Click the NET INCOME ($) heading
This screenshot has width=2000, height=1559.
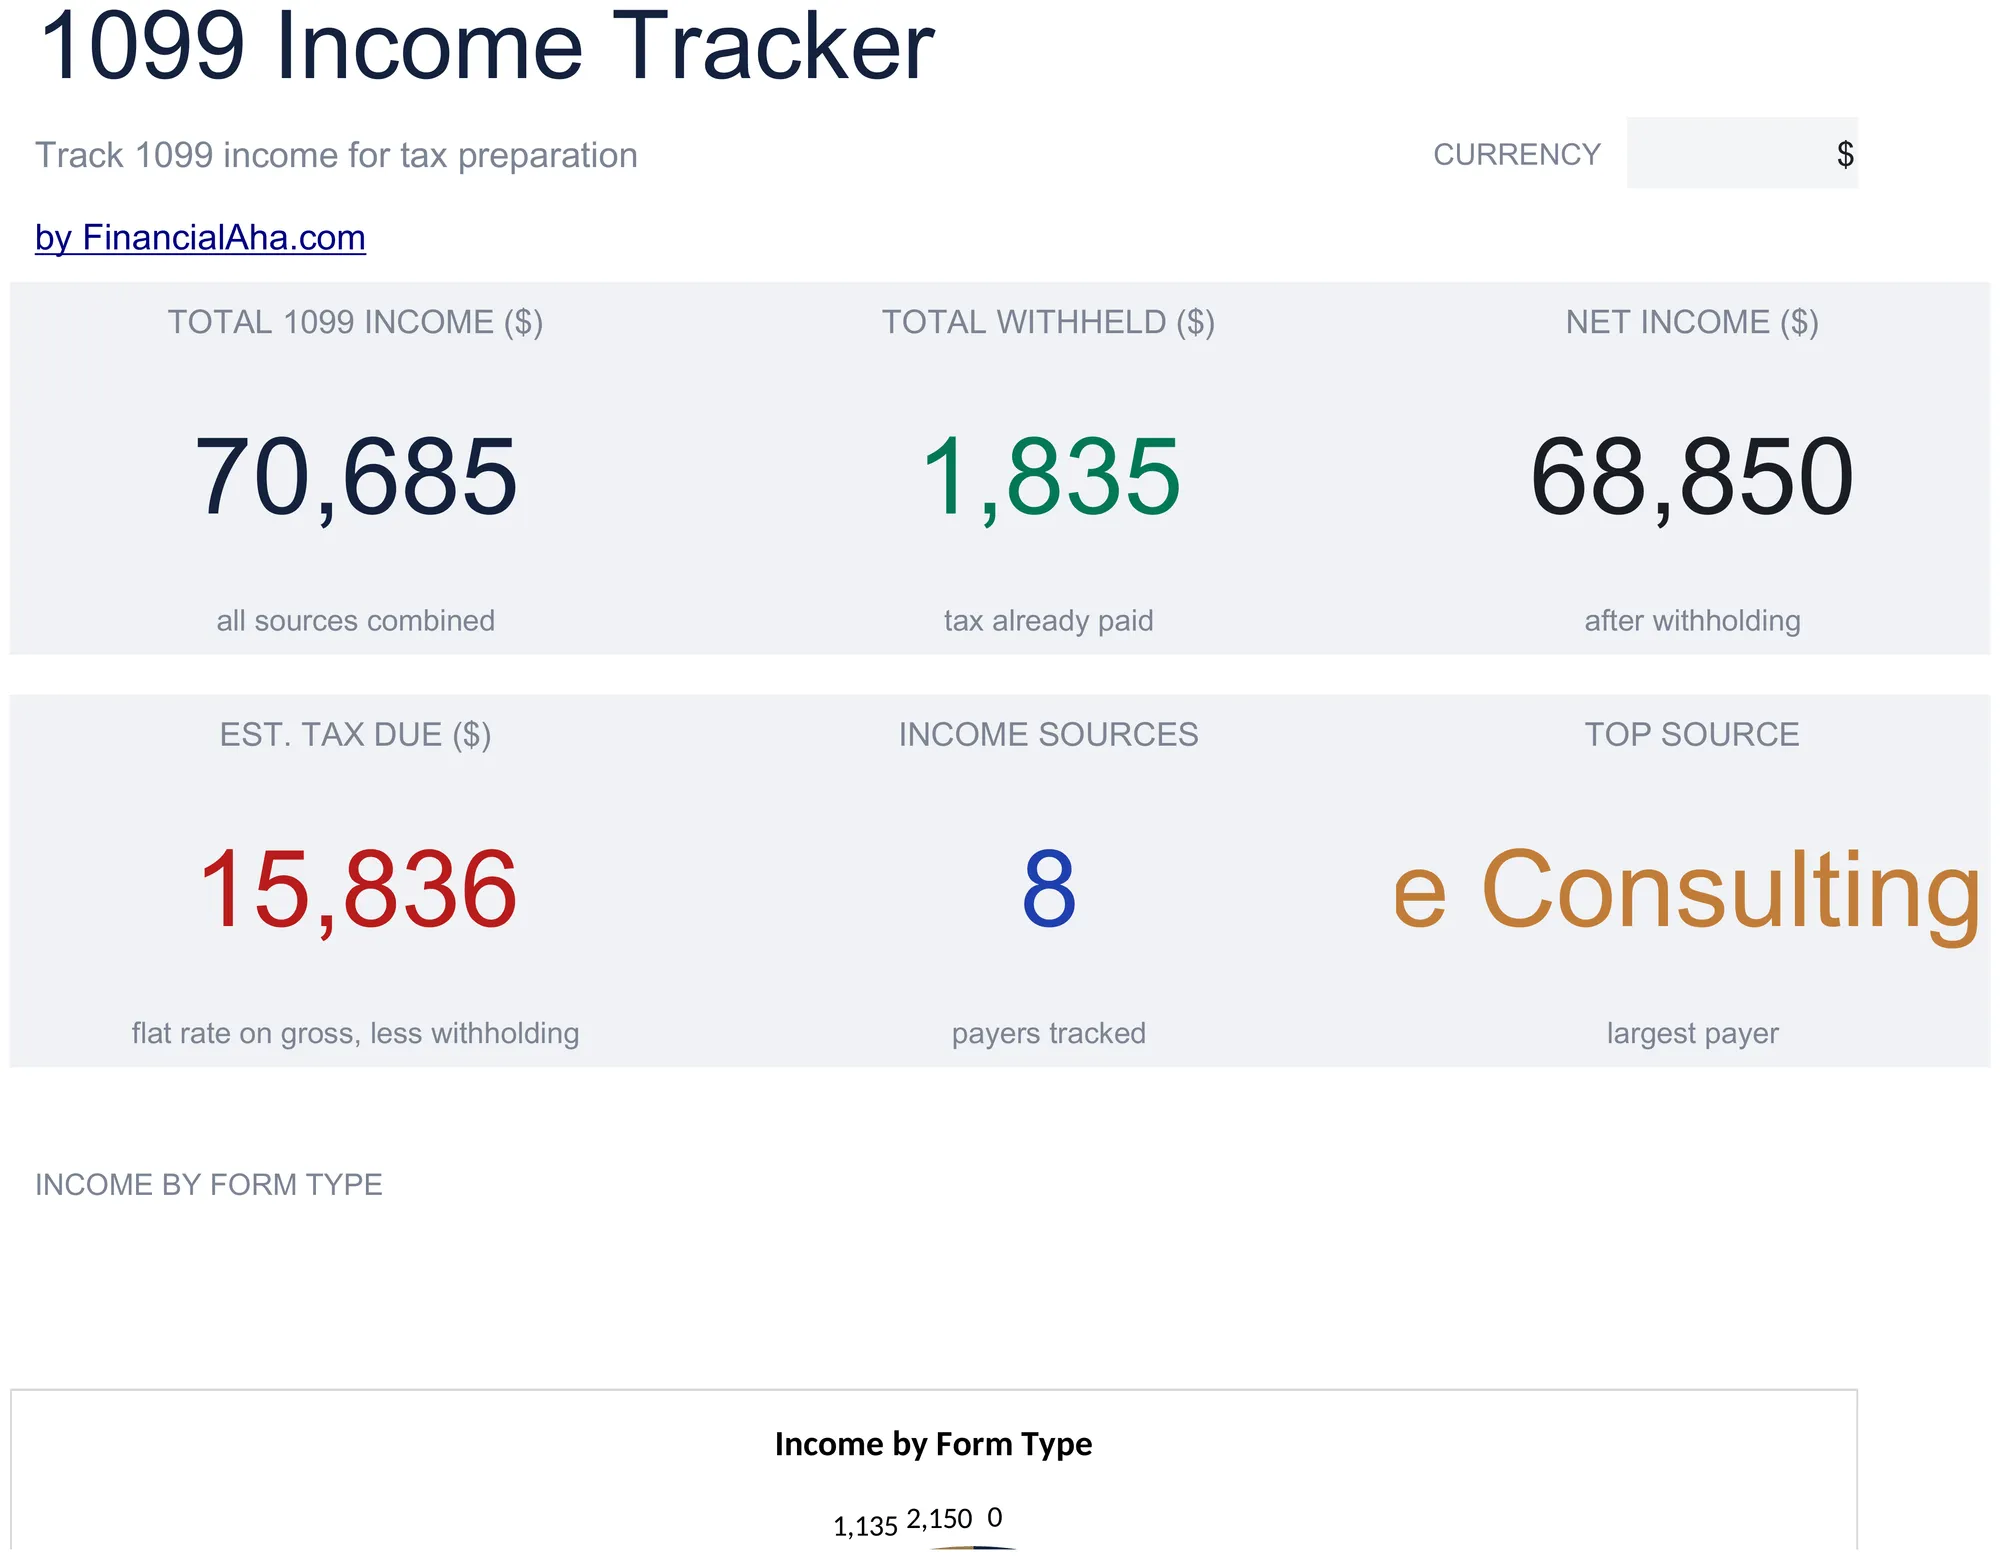(x=1692, y=322)
